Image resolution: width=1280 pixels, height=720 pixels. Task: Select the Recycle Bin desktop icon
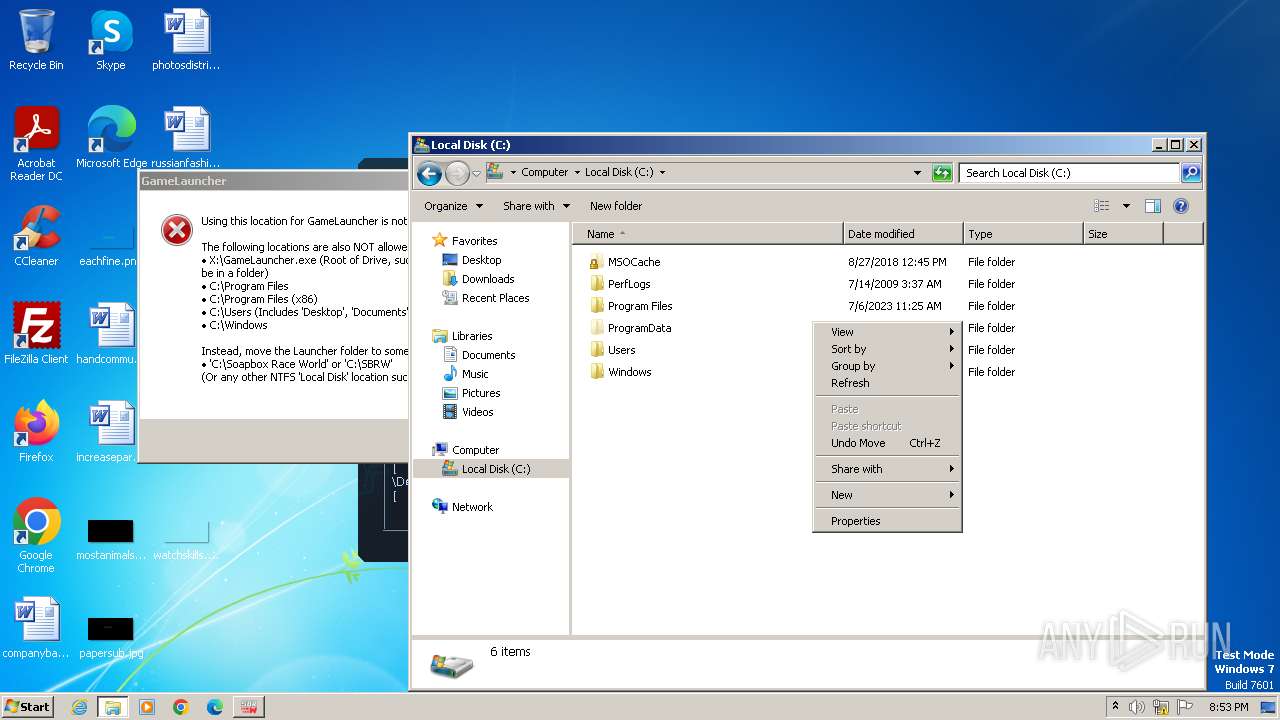coord(36,41)
